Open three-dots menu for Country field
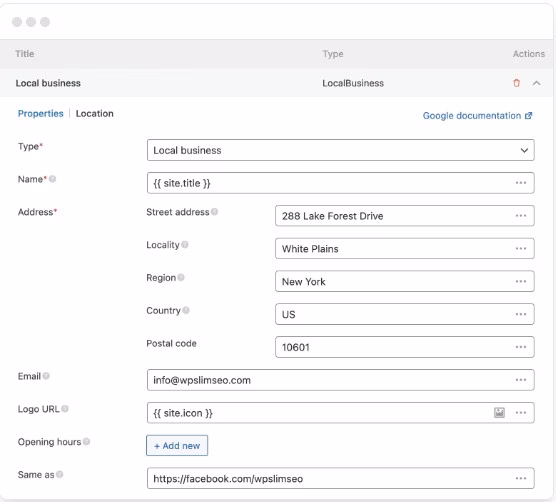Viewport: 556px width, 502px height. pyautogui.click(x=521, y=314)
